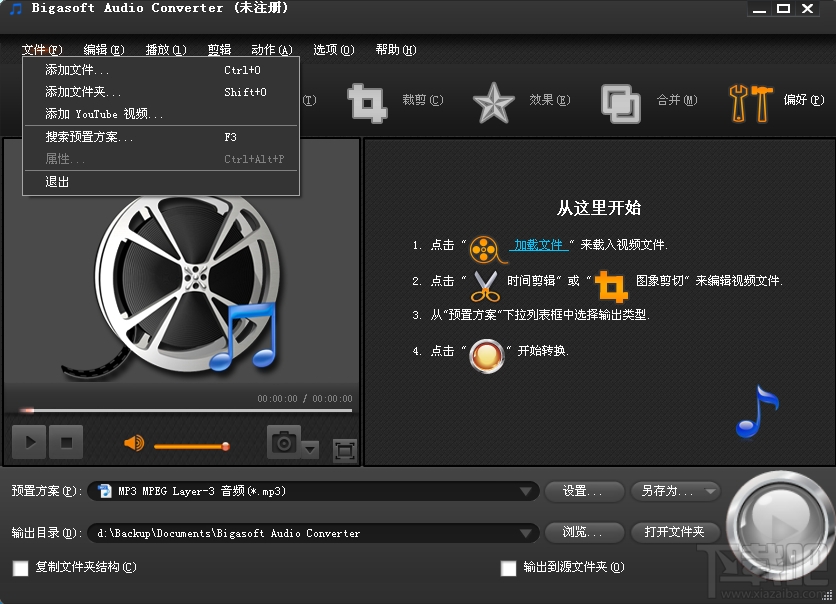The image size is (836, 604).
Task: Switch to fullscreen preview mode
Action: pos(344,451)
